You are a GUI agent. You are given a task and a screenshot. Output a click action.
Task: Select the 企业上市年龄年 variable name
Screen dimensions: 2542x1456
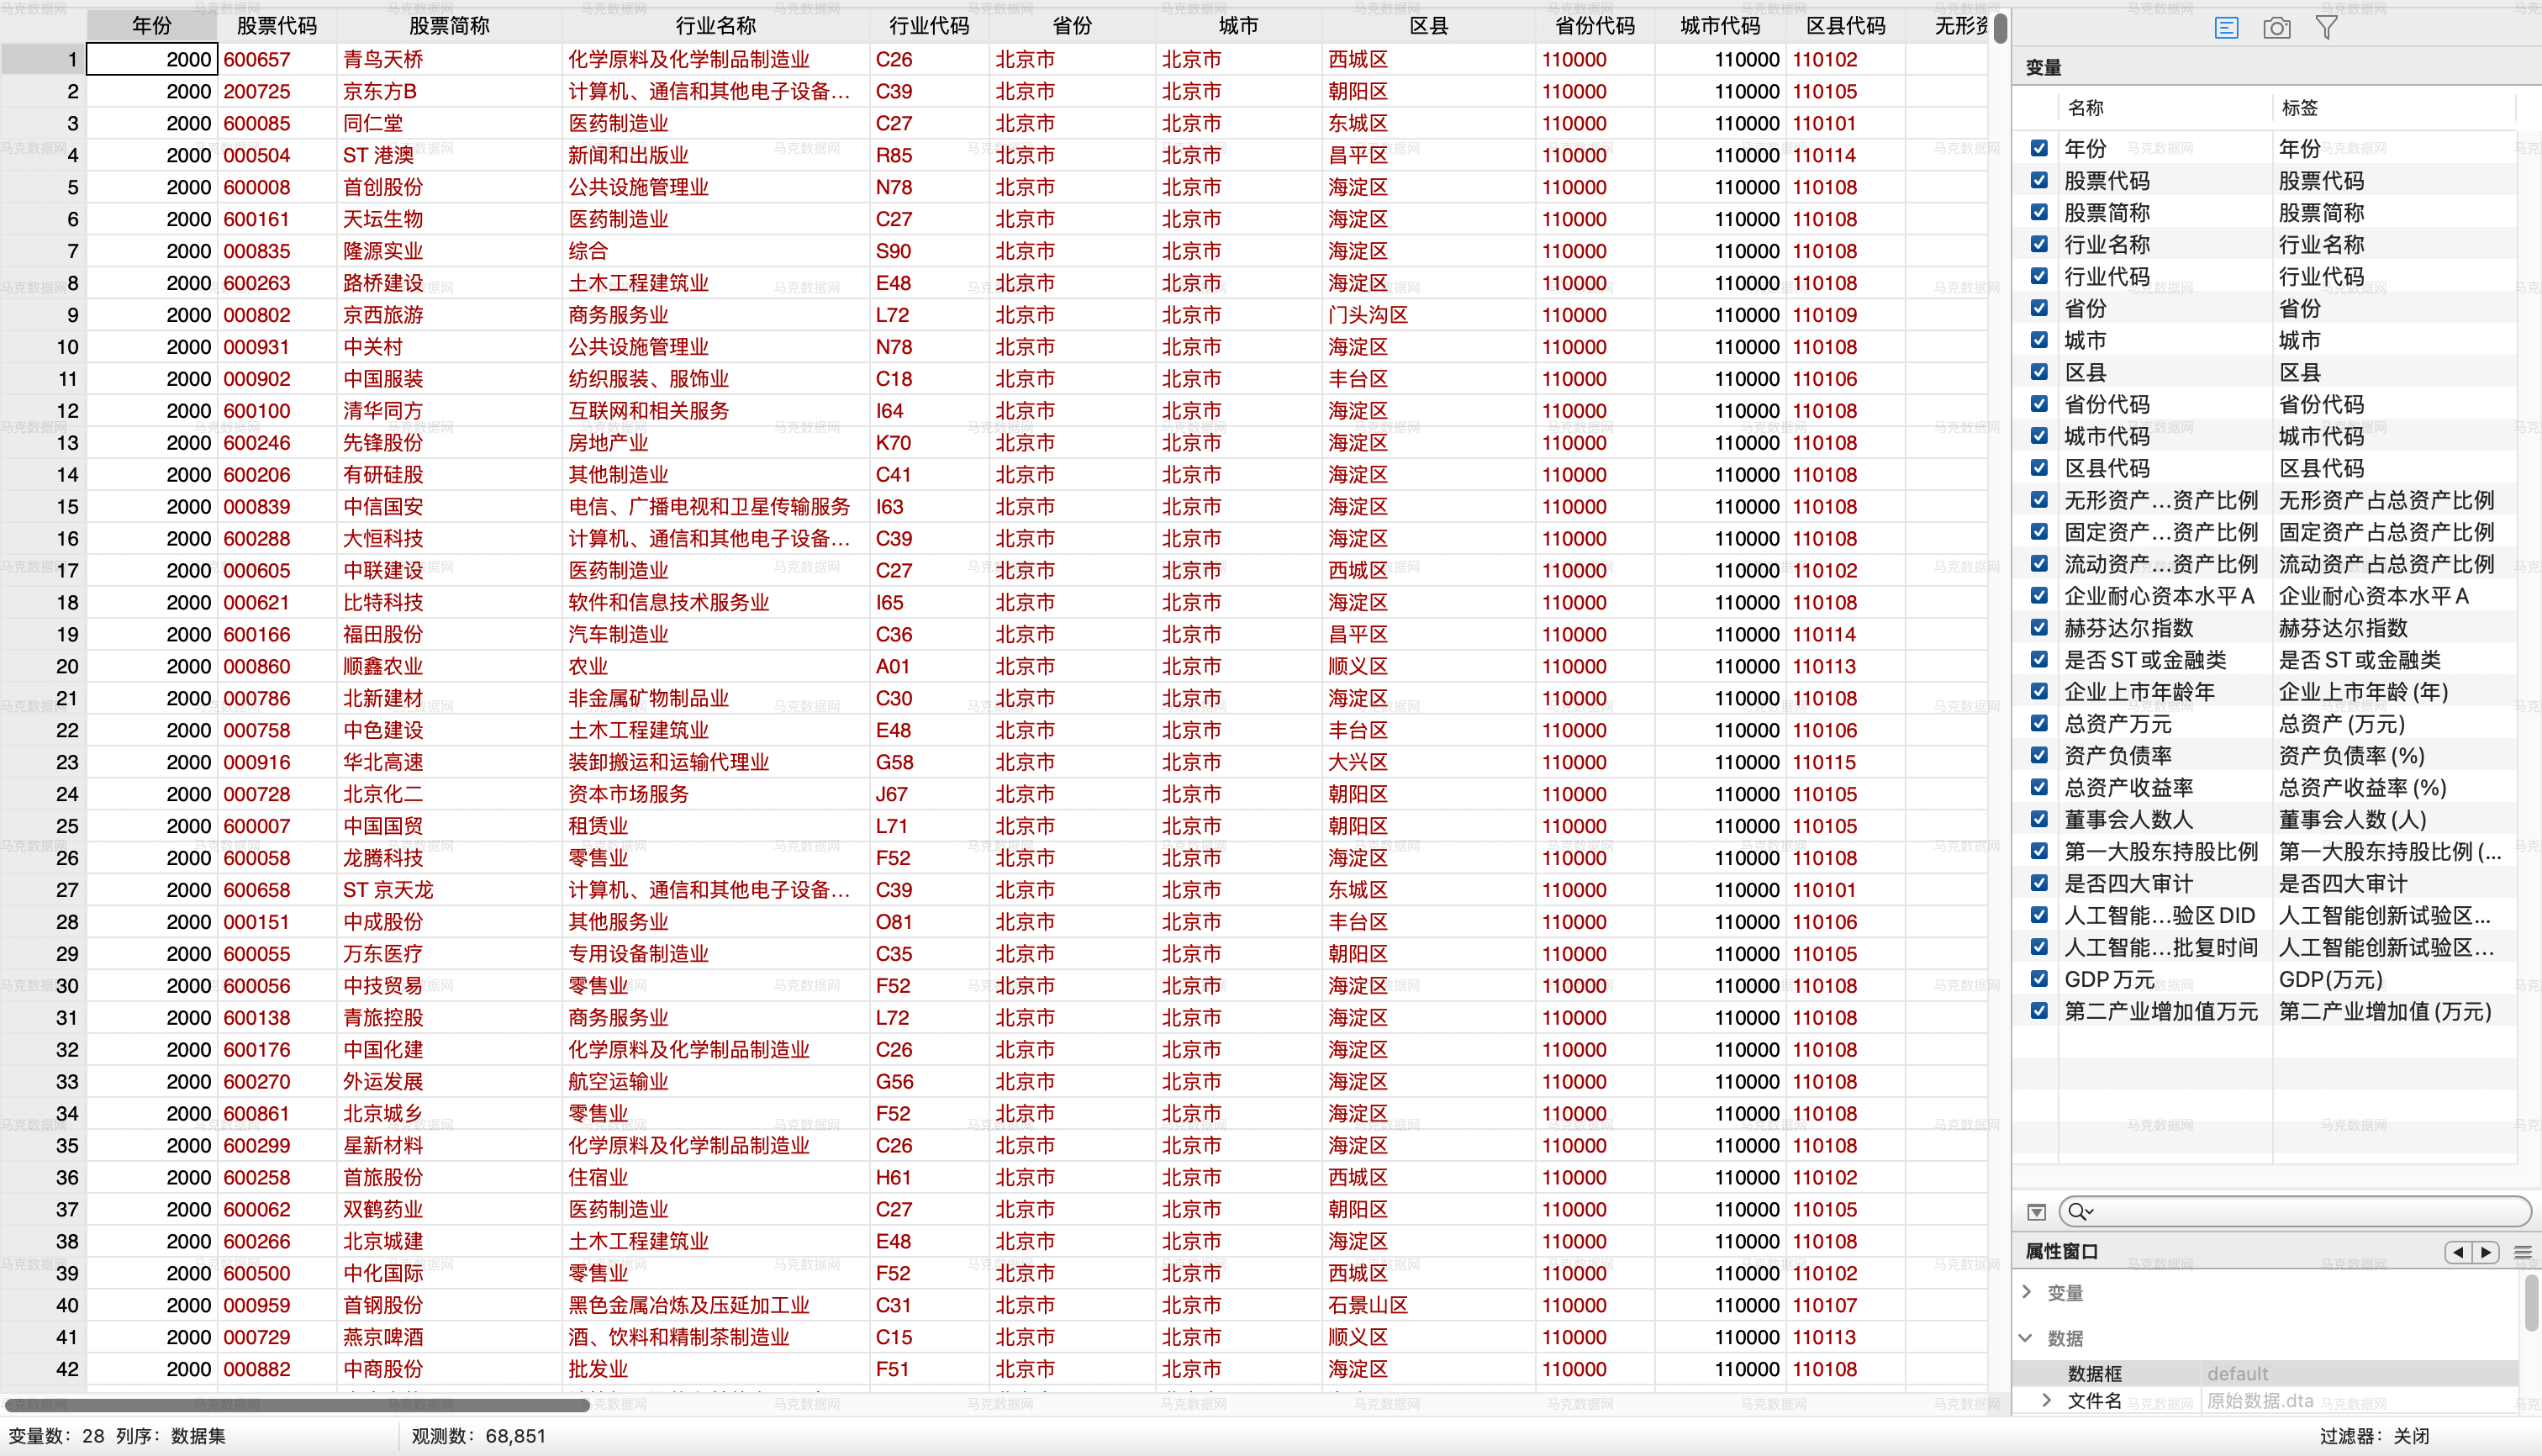click(2139, 692)
